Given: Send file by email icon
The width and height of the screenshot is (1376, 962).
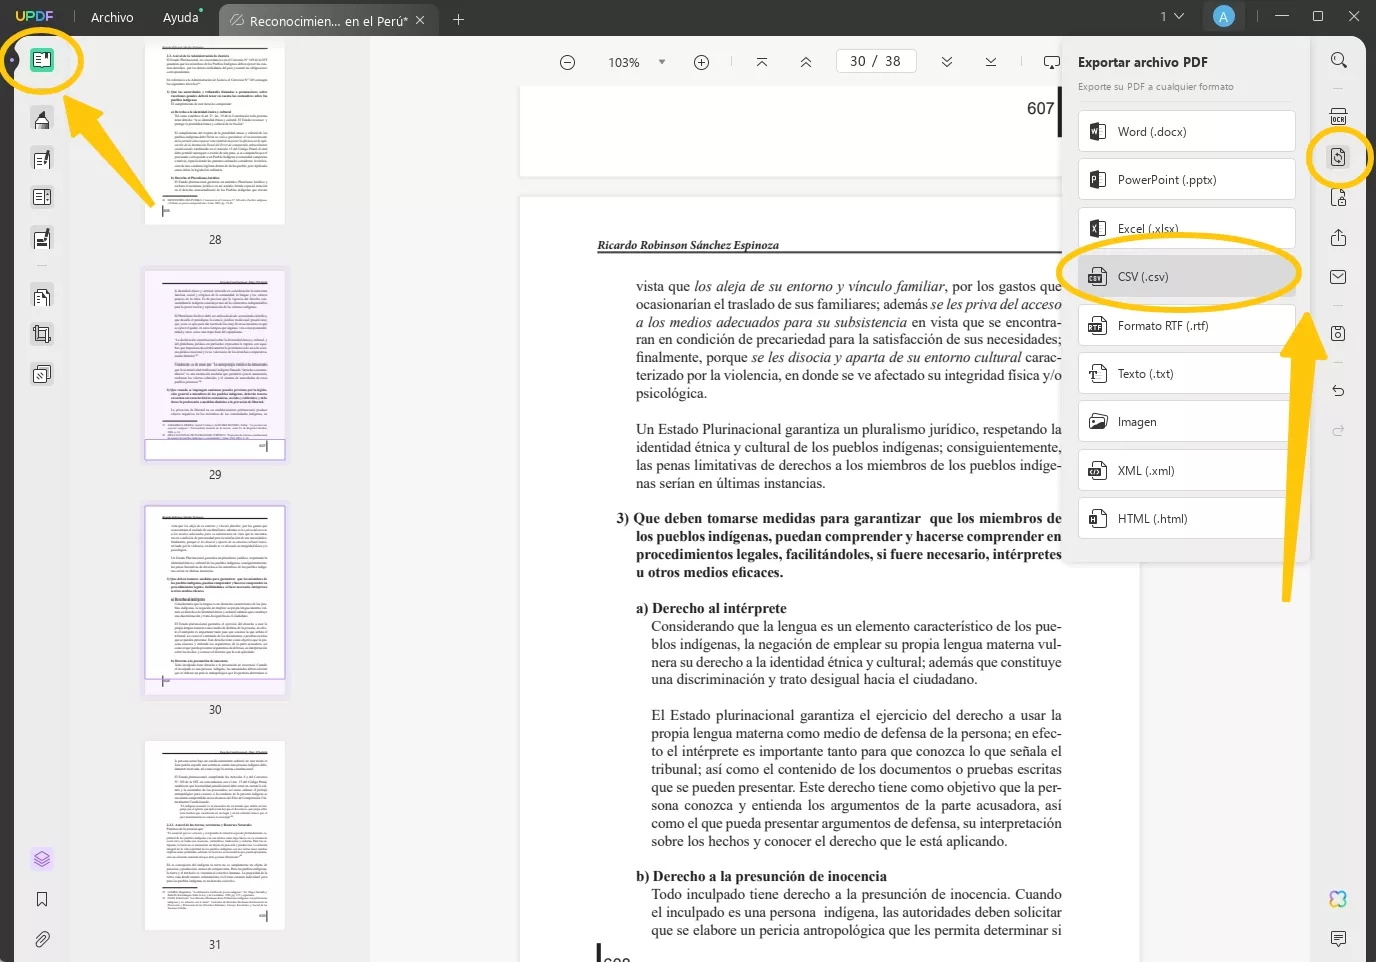Looking at the screenshot, I should click(x=1338, y=277).
